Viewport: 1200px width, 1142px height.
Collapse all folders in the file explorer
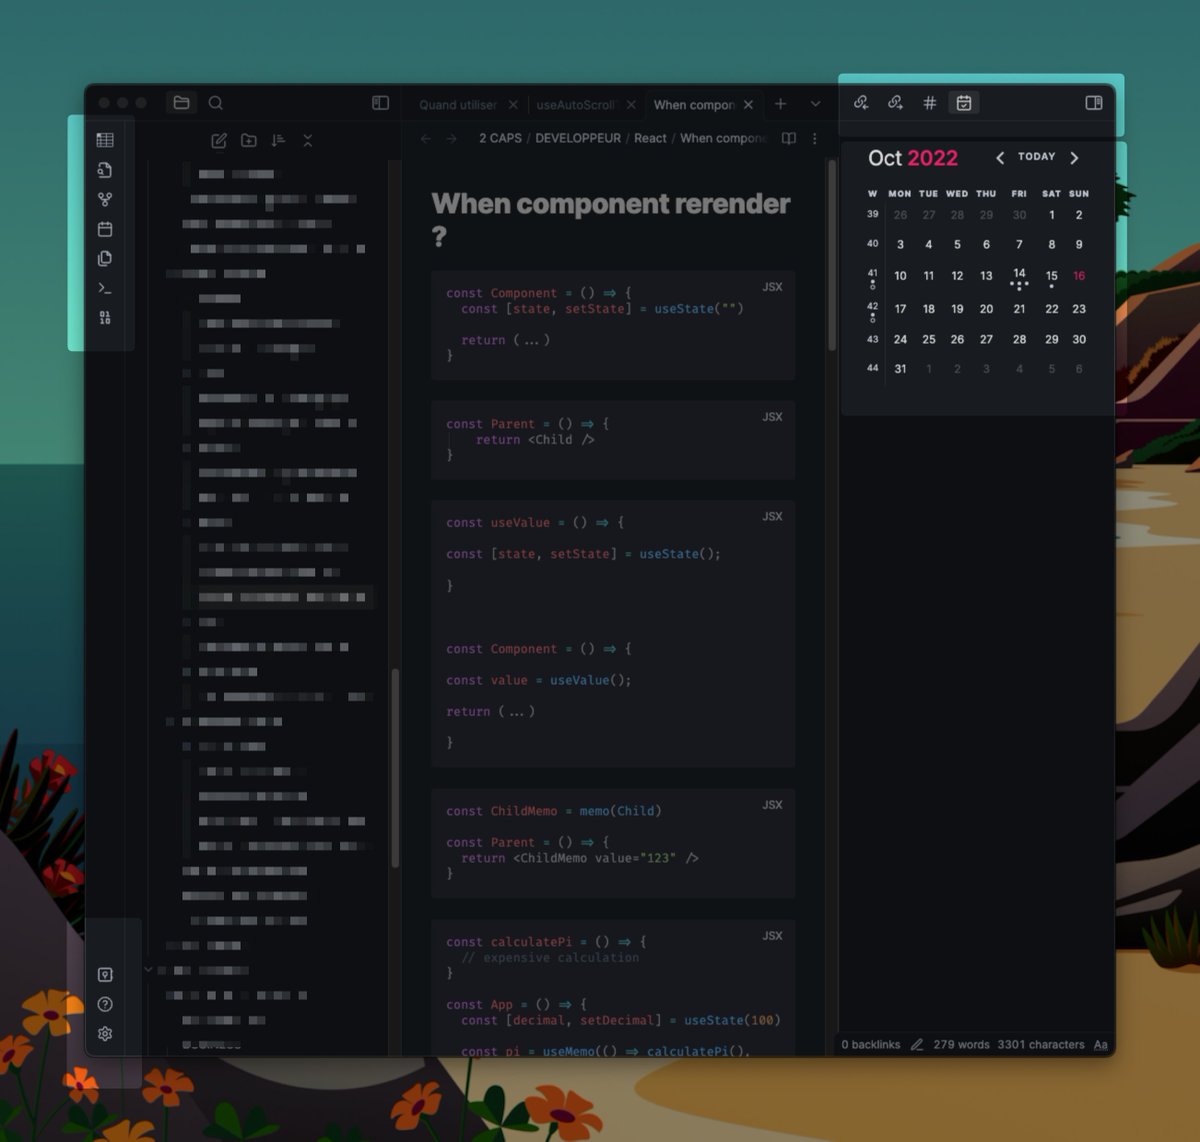308,141
